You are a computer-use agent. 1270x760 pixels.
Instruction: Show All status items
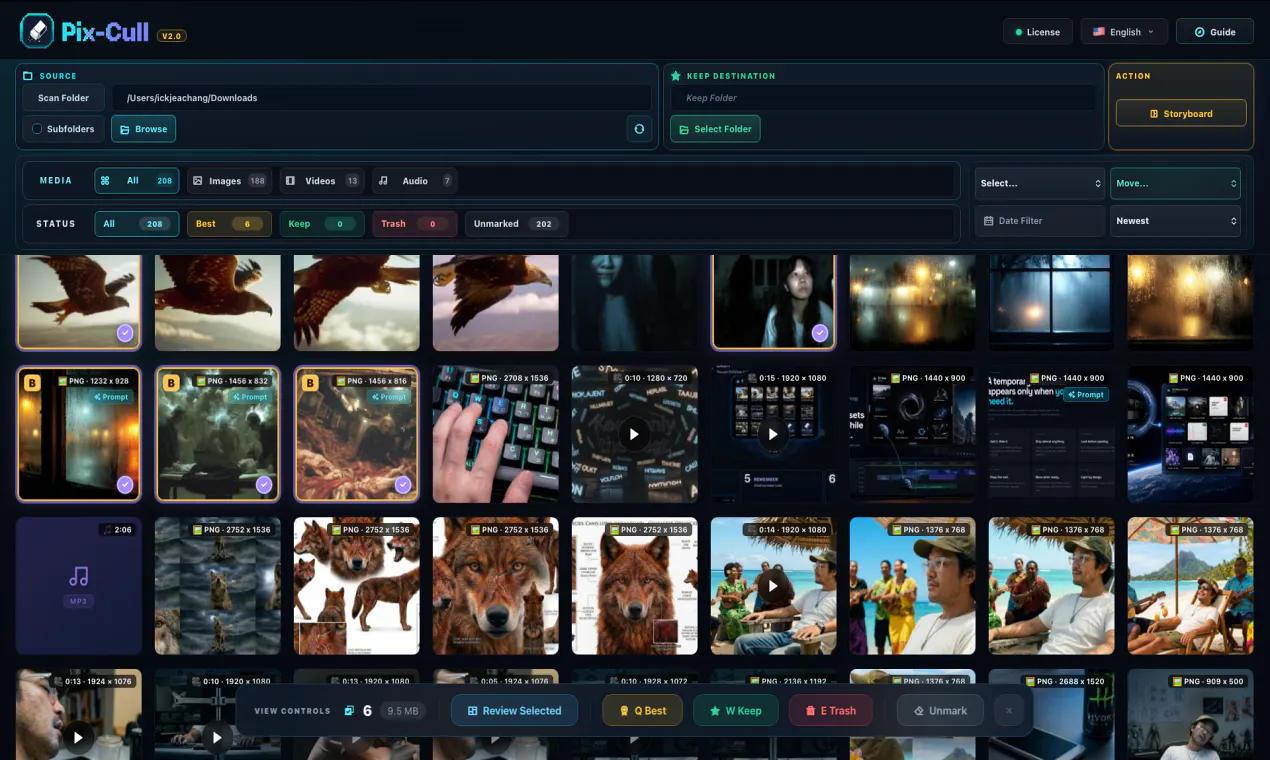click(x=137, y=224)
